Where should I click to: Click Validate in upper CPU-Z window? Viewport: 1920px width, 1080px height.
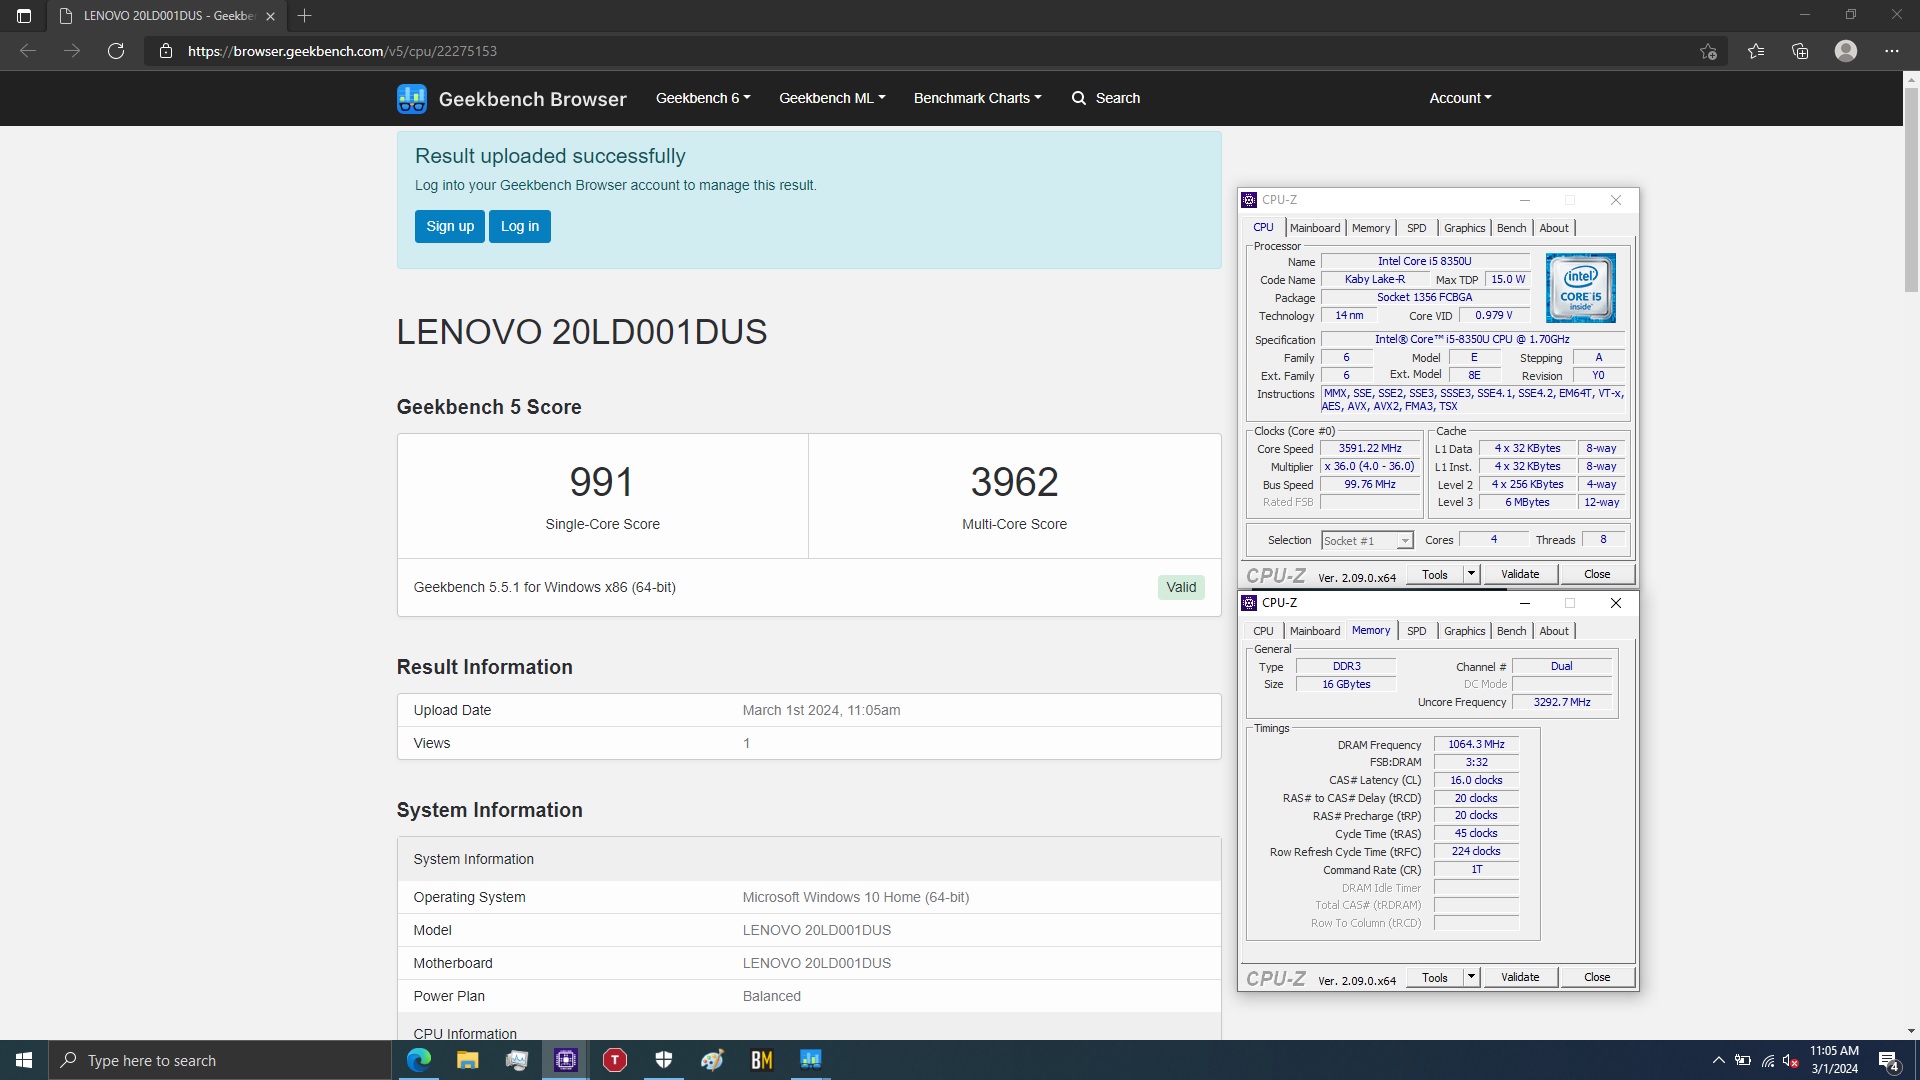point(1520,574)
